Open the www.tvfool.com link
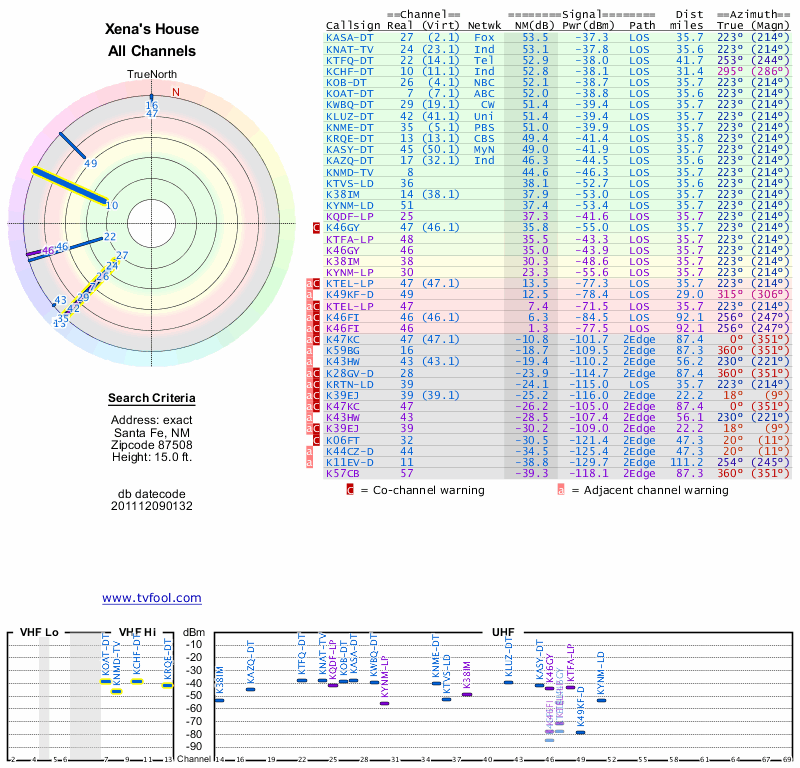Image resolution: width=800 pixels, height=768 pixels. (152, 598)
